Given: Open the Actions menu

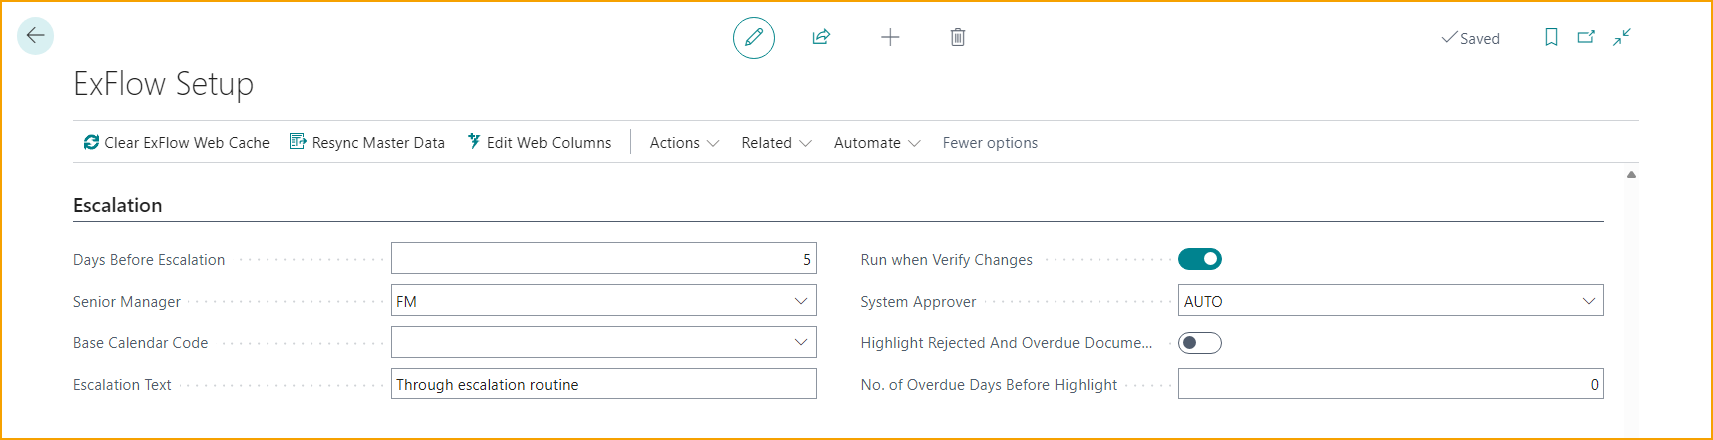Looking at the screenshot, I should pos(684,143).
